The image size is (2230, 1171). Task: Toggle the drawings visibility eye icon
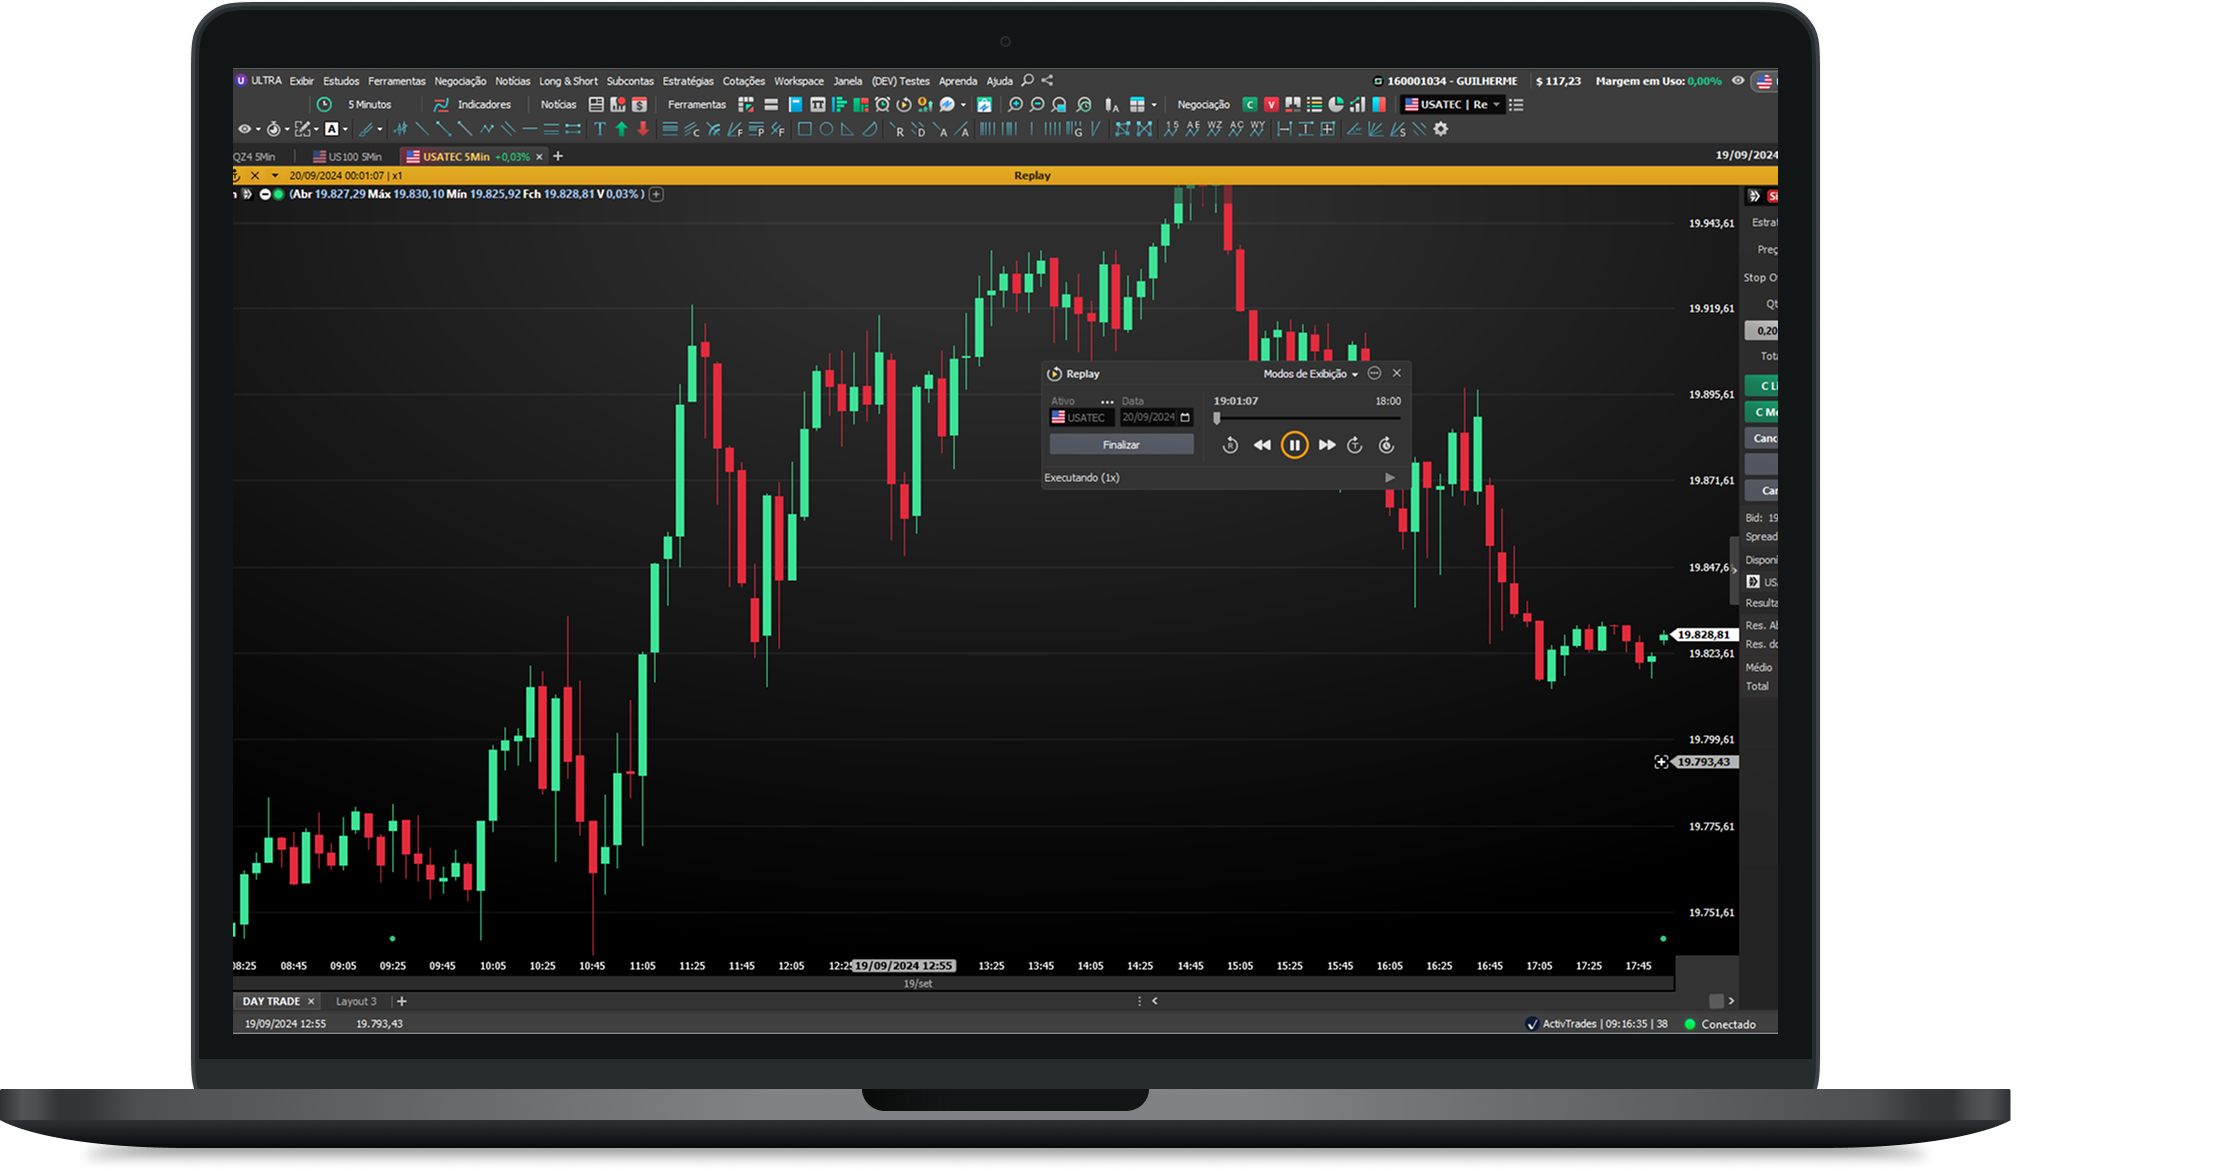244,129
